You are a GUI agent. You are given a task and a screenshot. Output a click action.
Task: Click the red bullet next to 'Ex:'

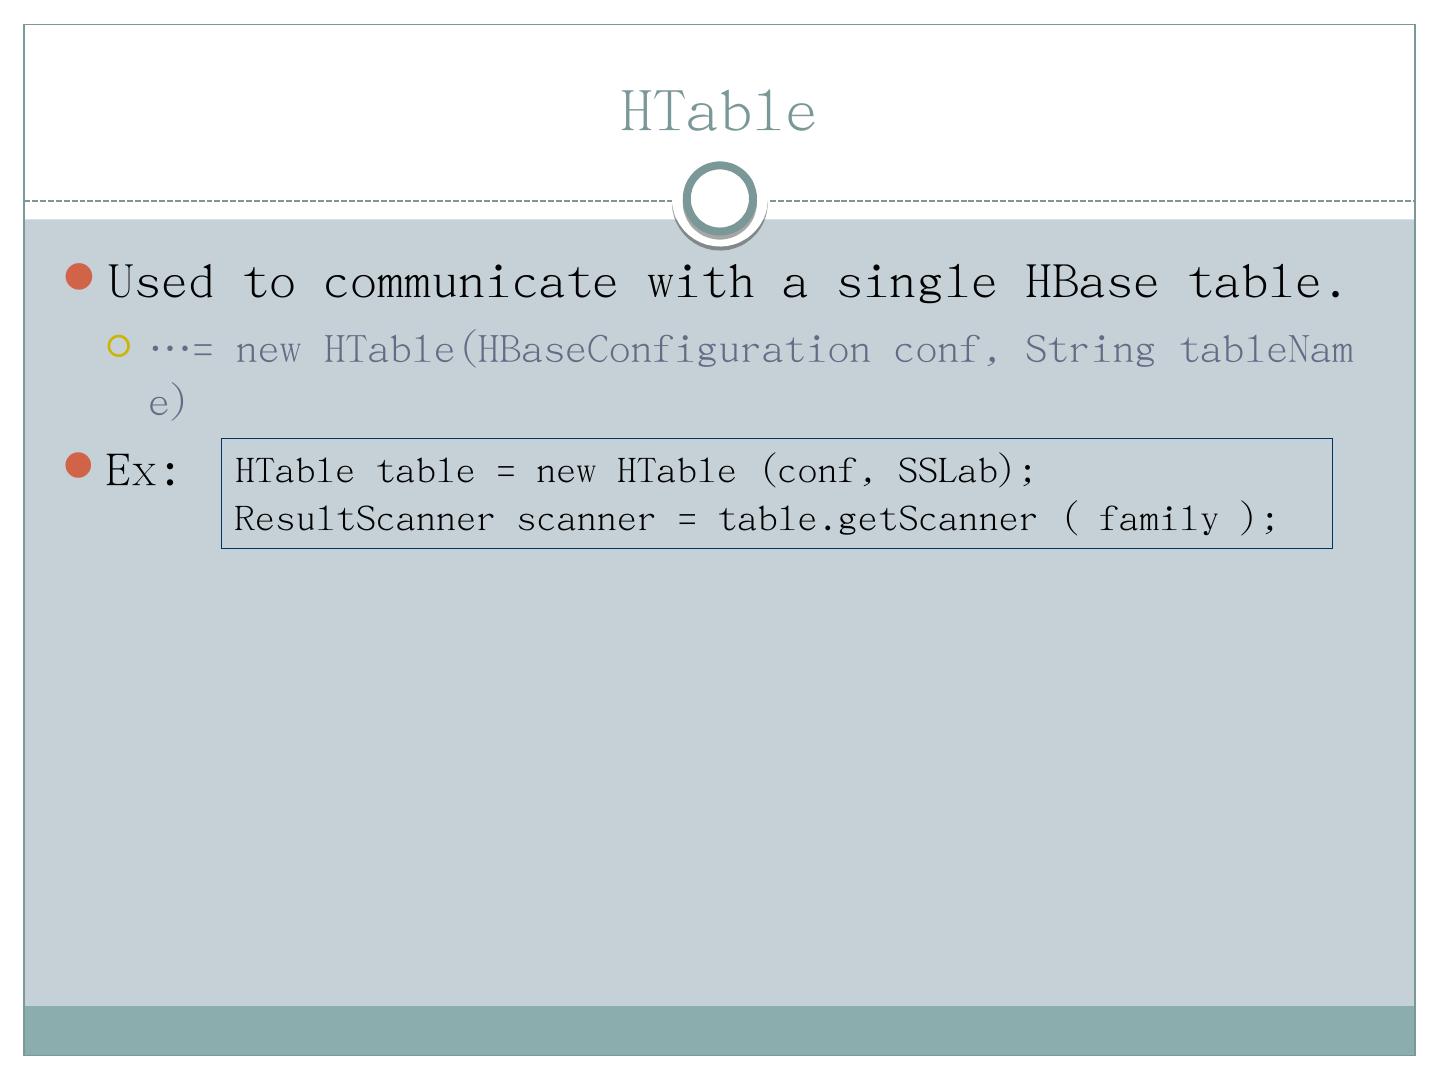[78, 465]
